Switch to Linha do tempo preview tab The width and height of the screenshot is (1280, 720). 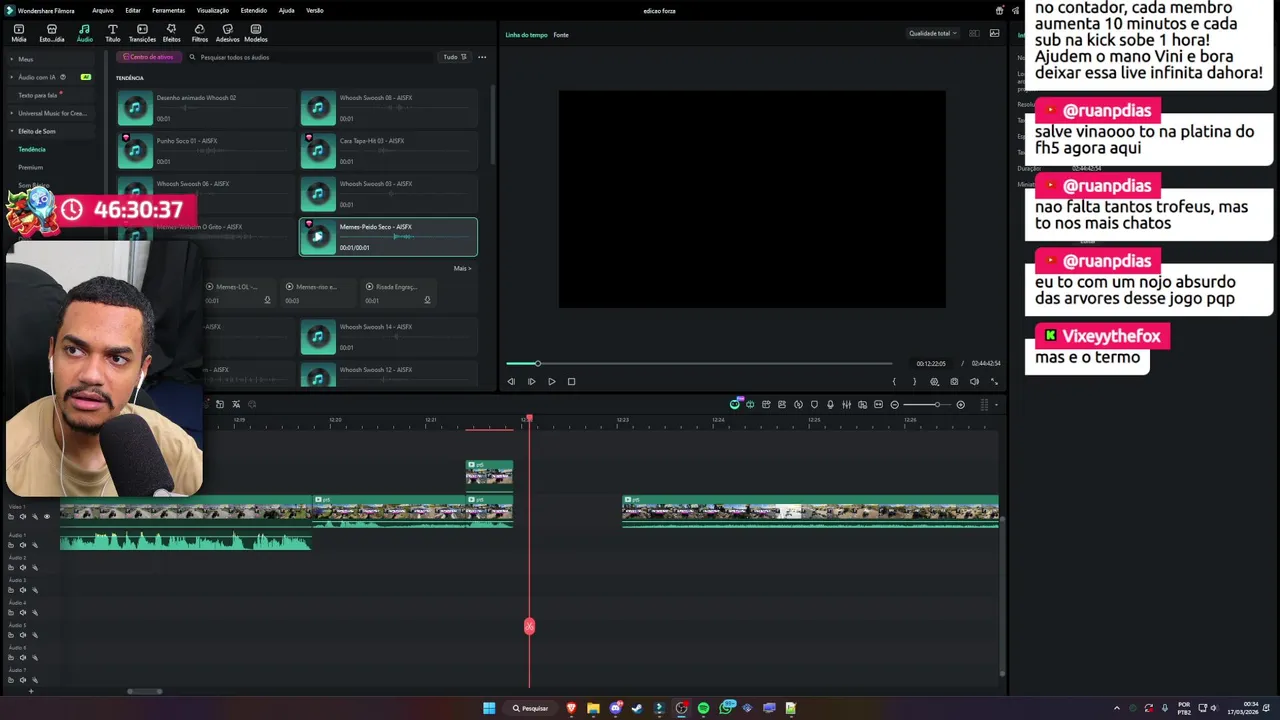pos(526,35)
